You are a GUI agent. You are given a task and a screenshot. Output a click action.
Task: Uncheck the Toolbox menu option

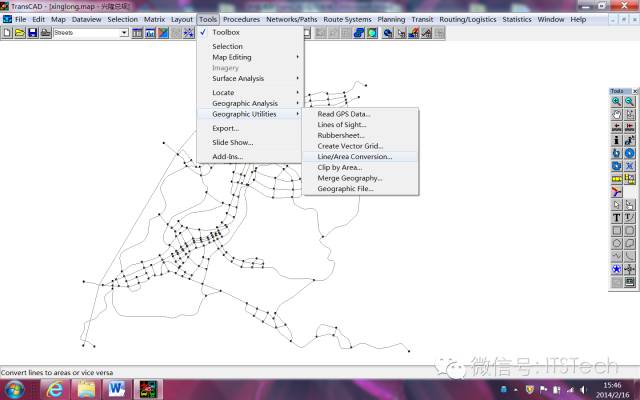pyautogui.click(x=225, y=32)
